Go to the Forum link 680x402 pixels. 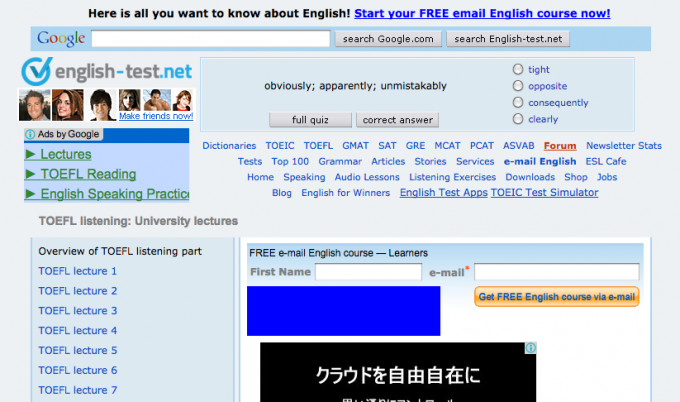coord(560,146)
